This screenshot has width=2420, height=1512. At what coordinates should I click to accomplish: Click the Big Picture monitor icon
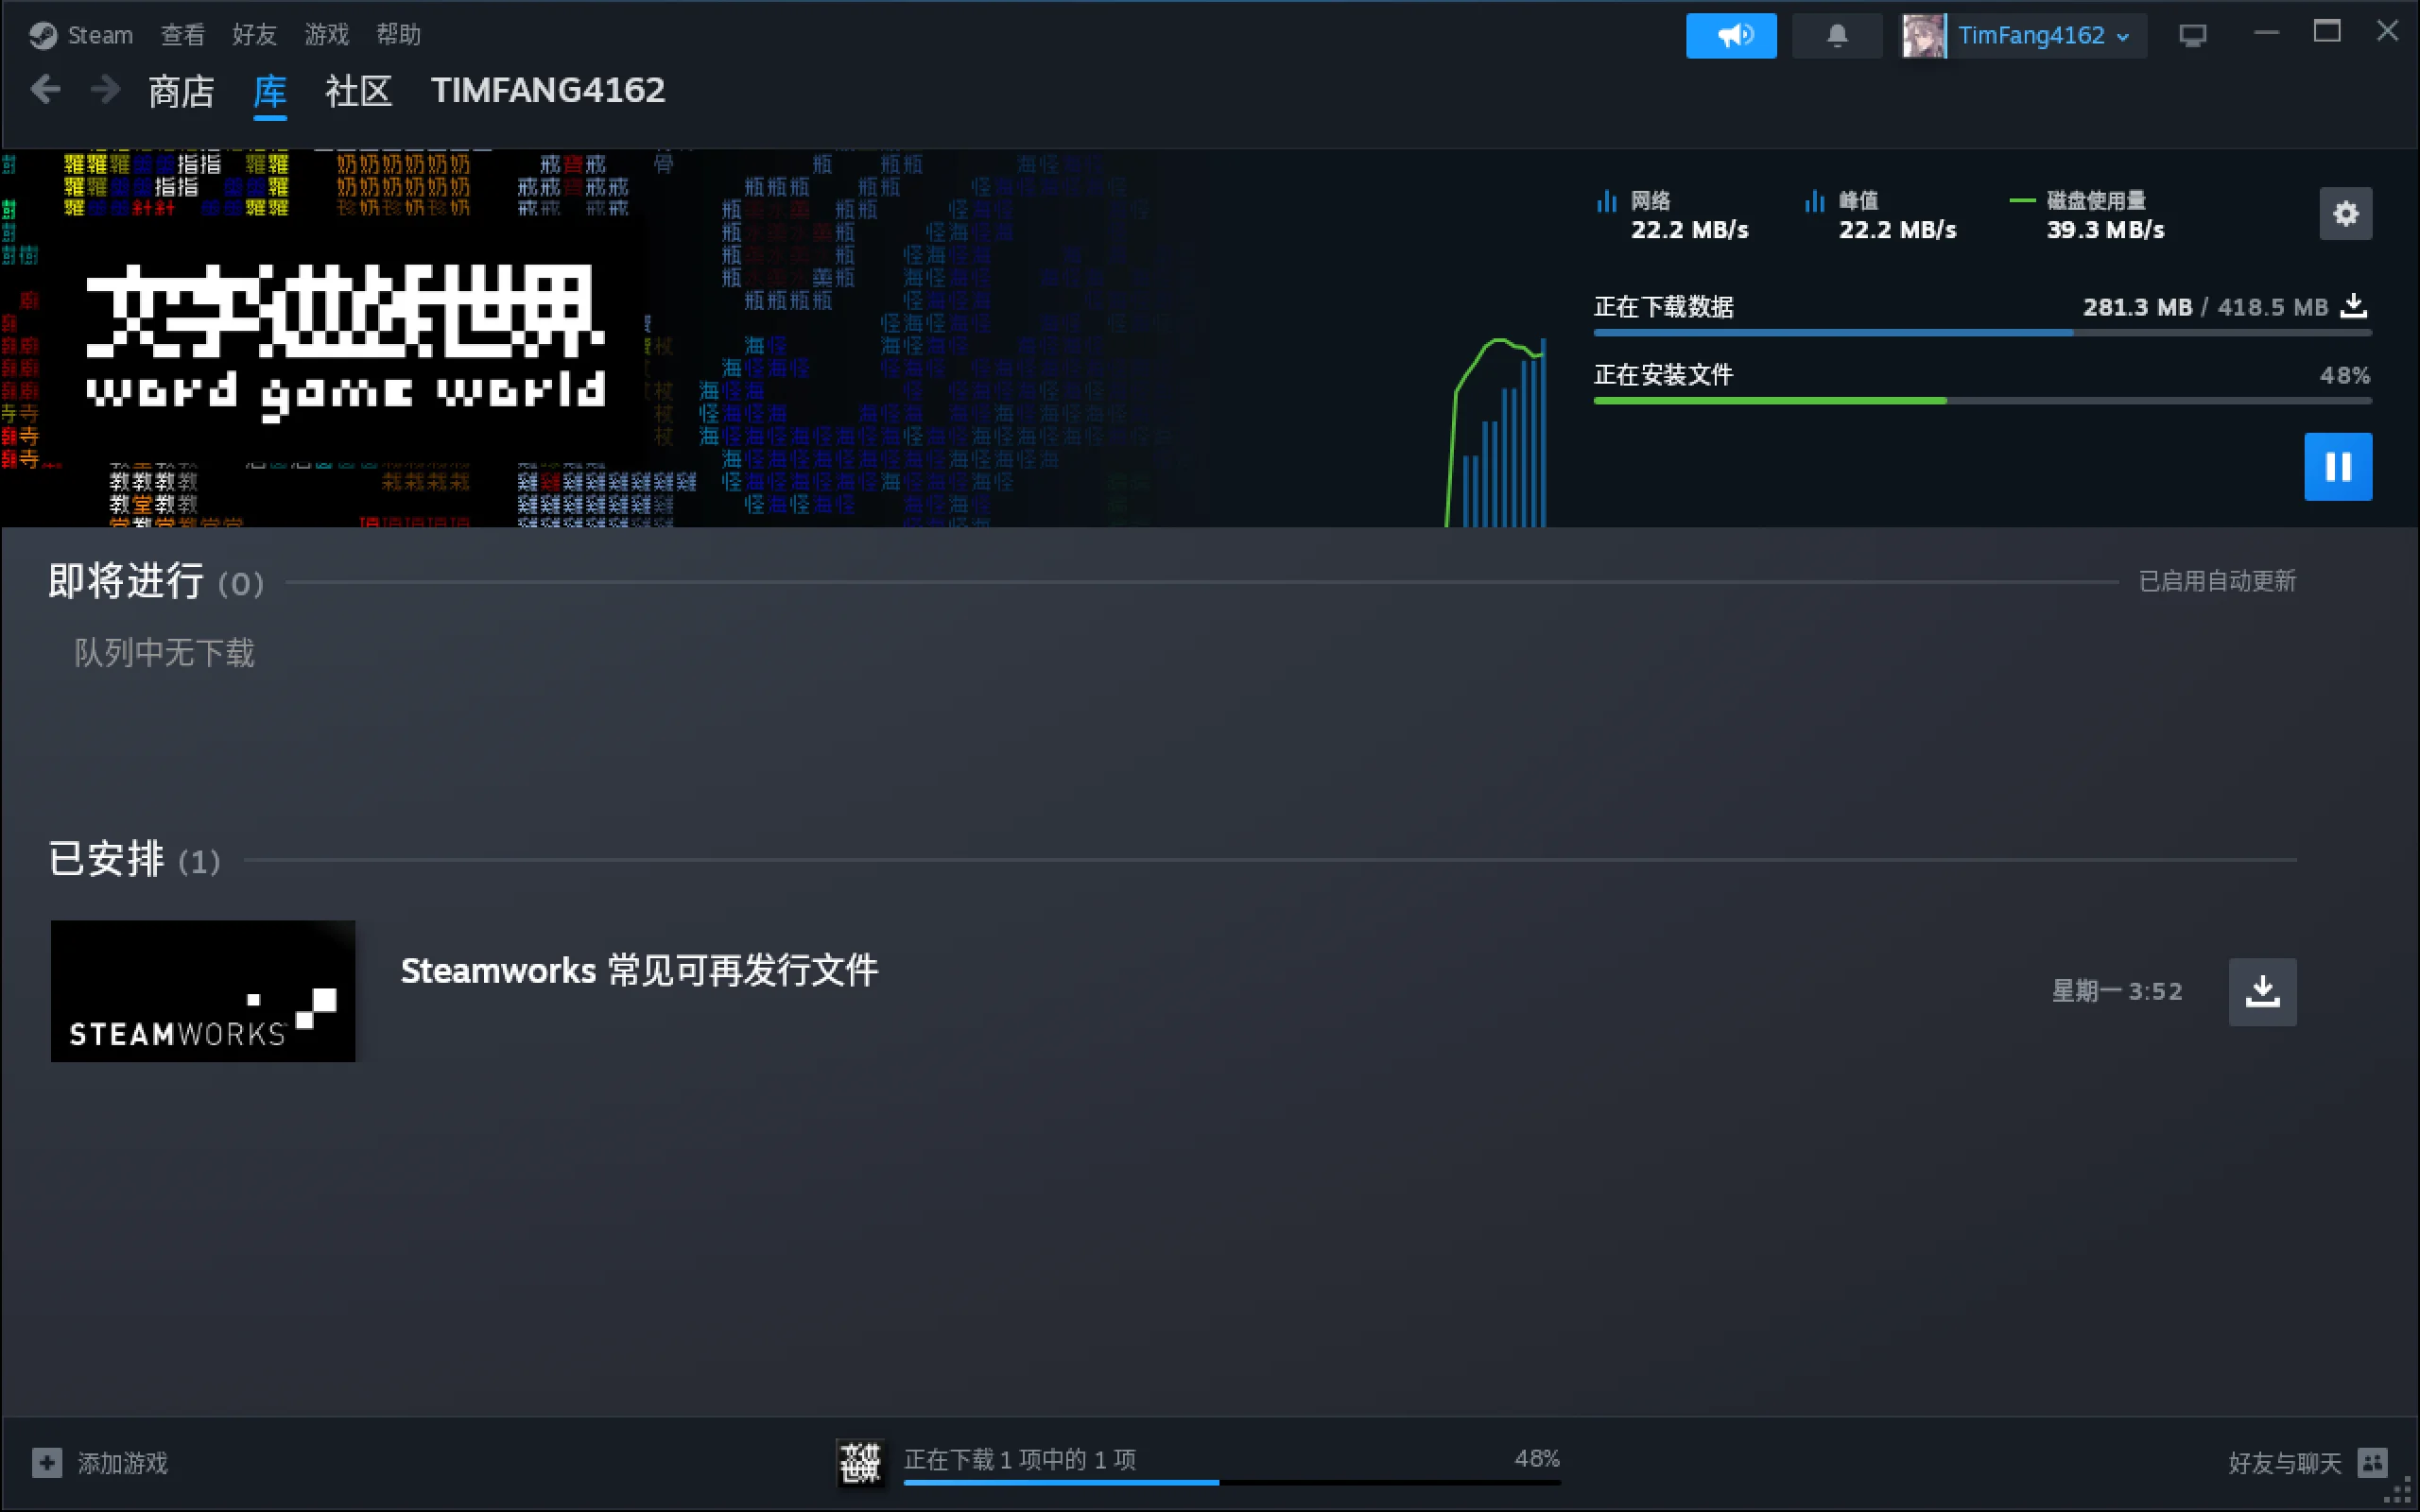click(x=2192, y=36)
